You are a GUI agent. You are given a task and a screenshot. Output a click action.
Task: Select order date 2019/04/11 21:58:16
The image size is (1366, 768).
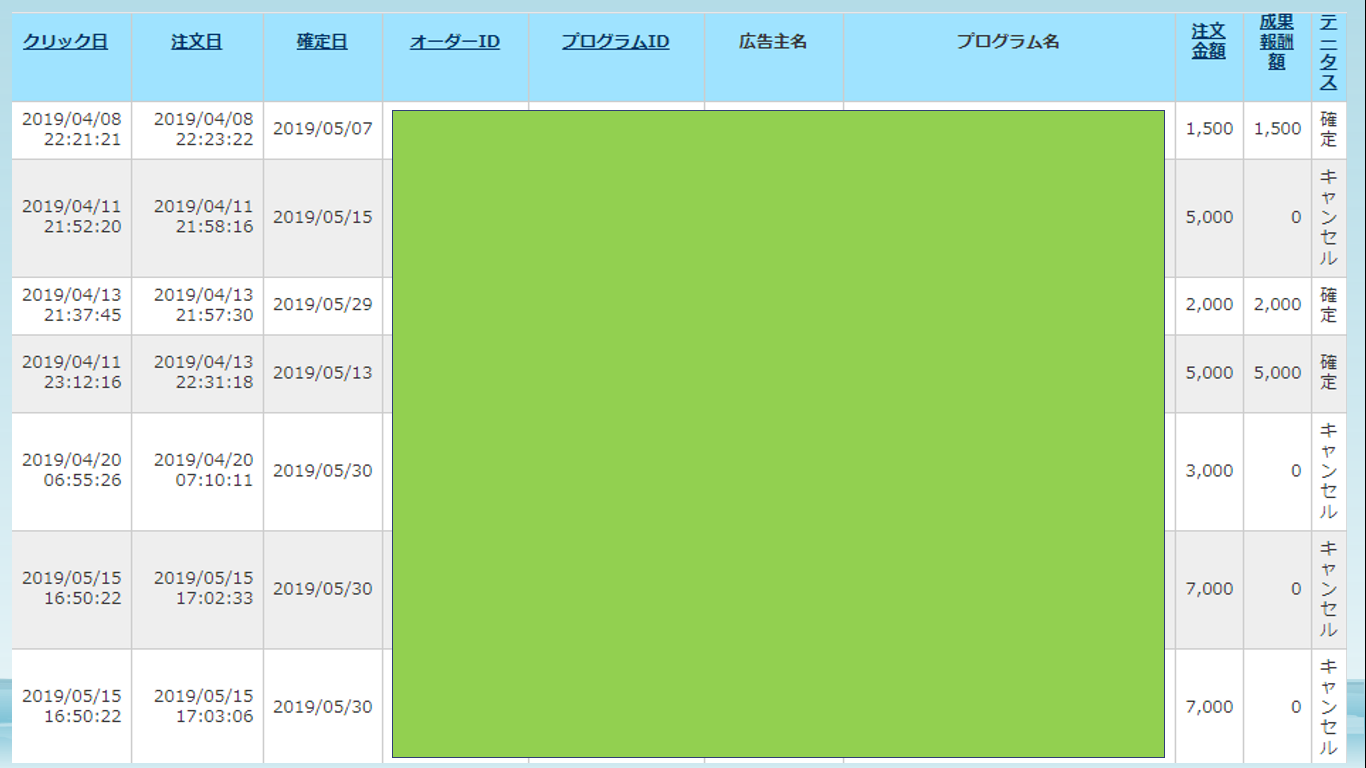click(x=203, y=217)
